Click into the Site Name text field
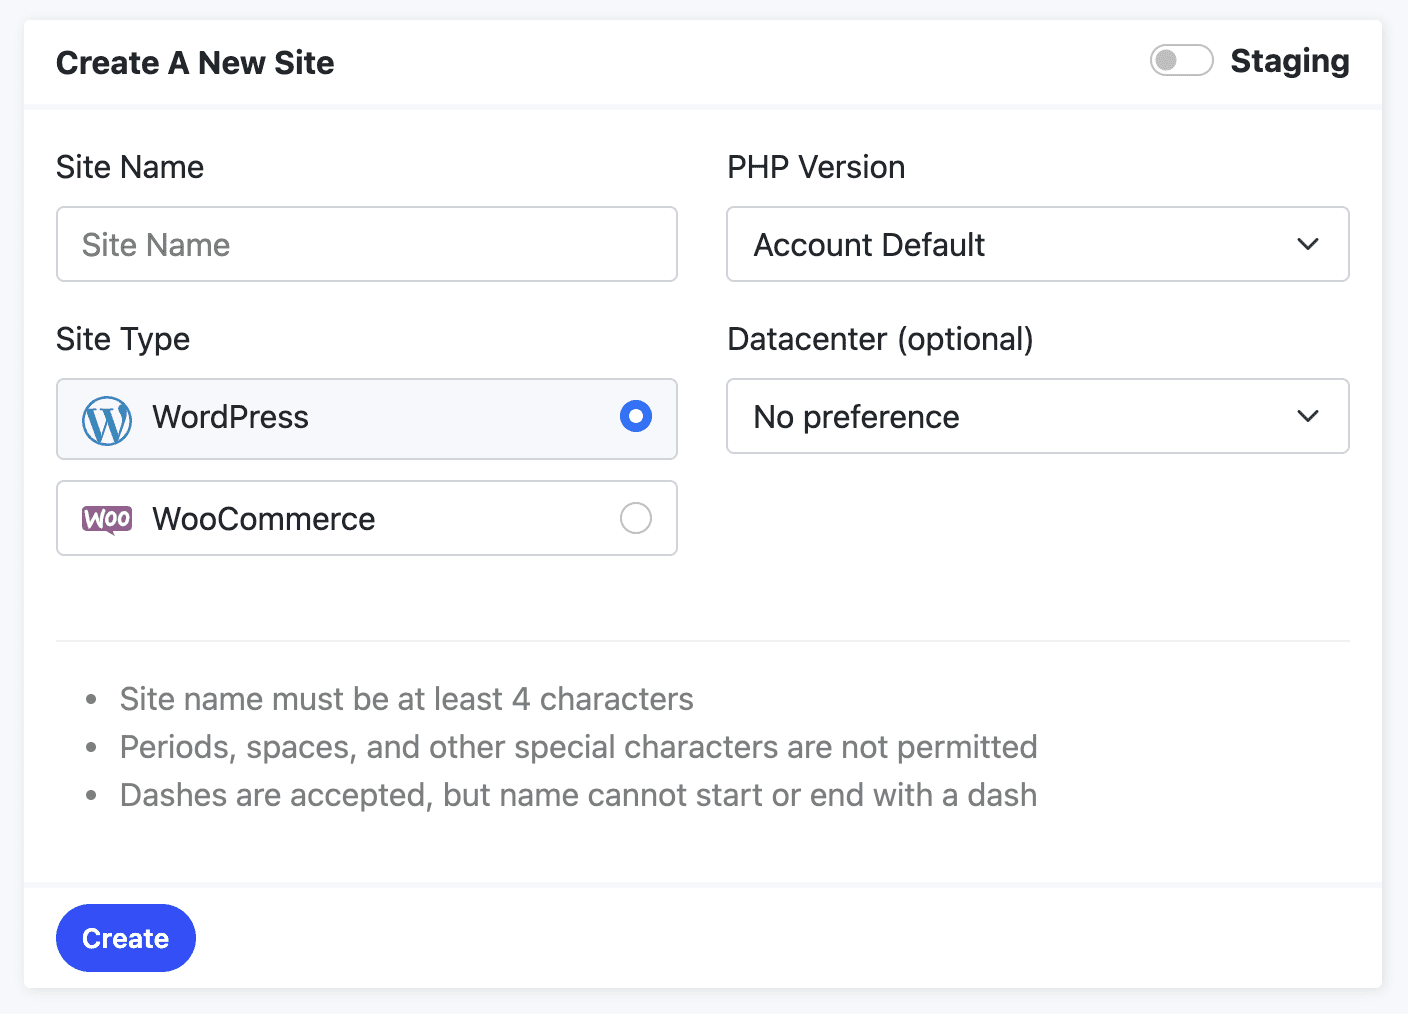The width and height of the screenshot is (1408, 1014). click(x=366, y=244)
